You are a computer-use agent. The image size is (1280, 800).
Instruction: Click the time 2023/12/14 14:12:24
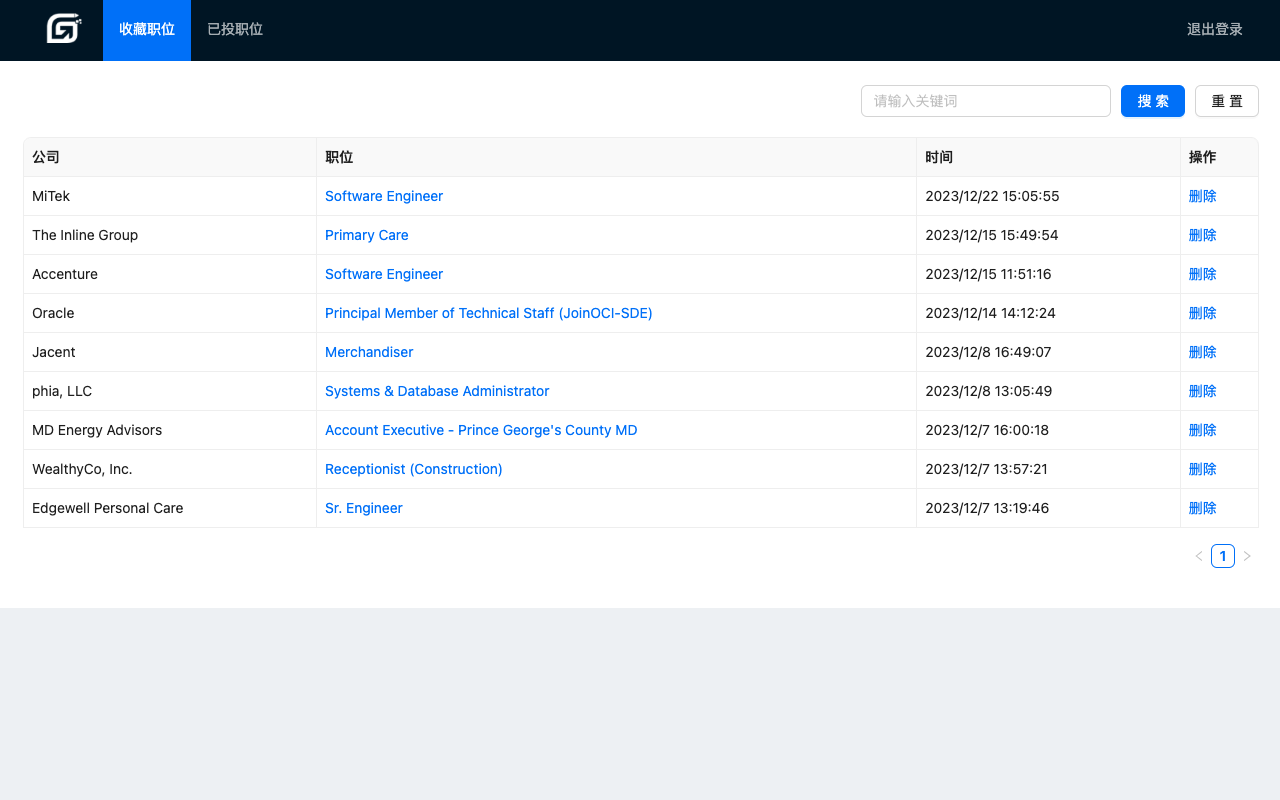[990, 313]
